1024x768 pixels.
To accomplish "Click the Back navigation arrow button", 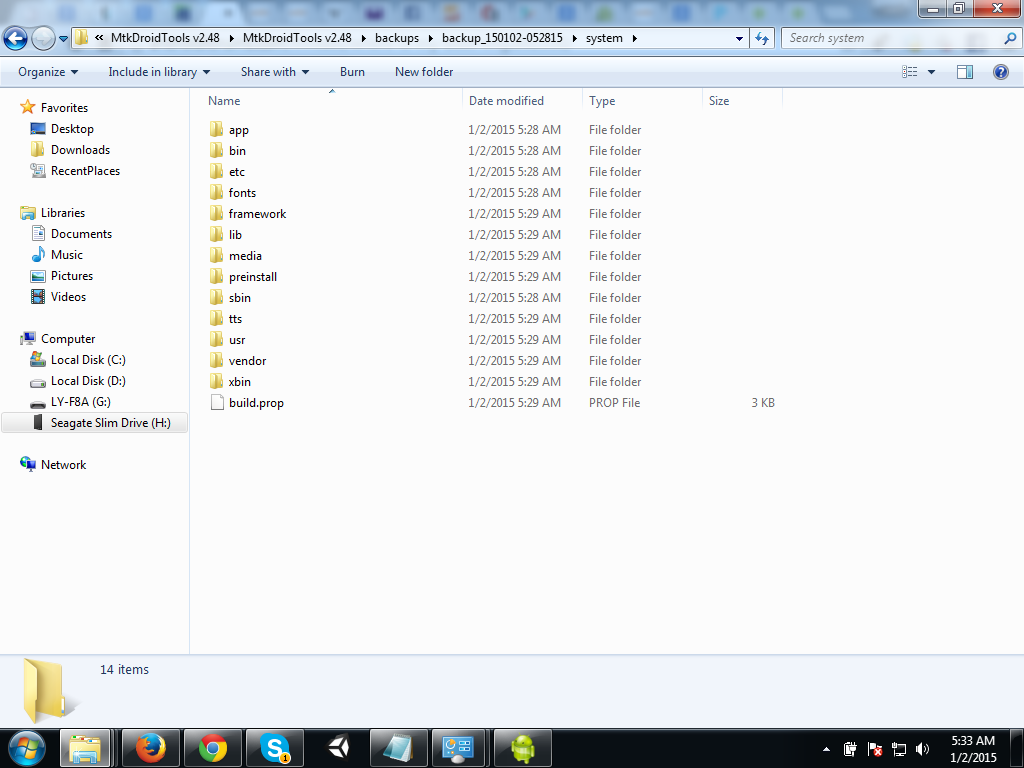I will (16, 39).
